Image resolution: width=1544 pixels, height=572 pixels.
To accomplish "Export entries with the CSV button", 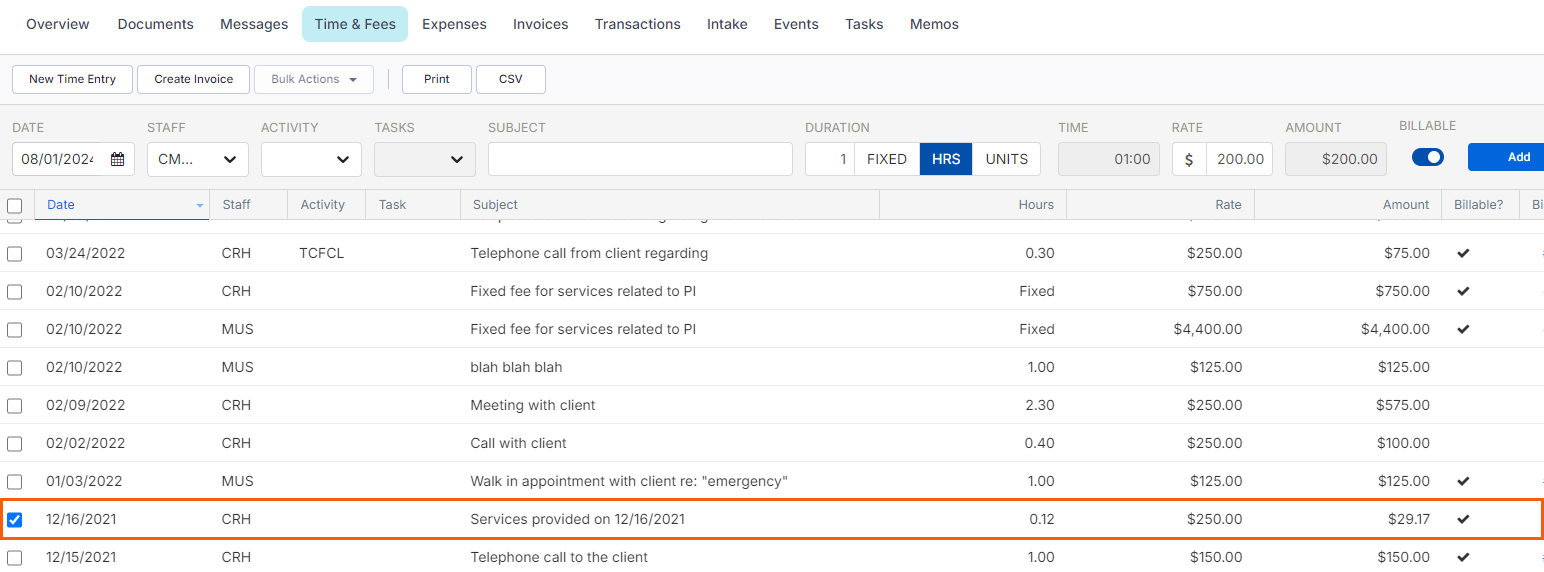I will click(510, 79).
